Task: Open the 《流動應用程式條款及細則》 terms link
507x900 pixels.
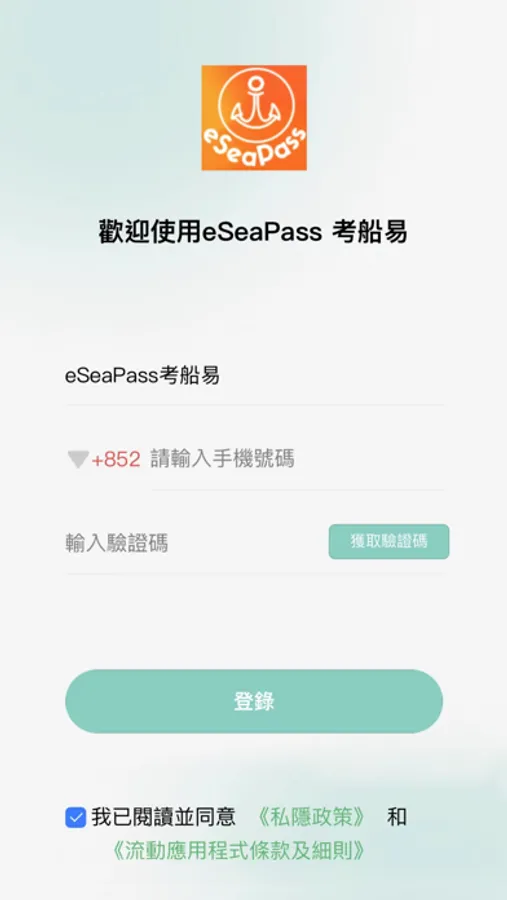Action: click(x=238, y=851)
